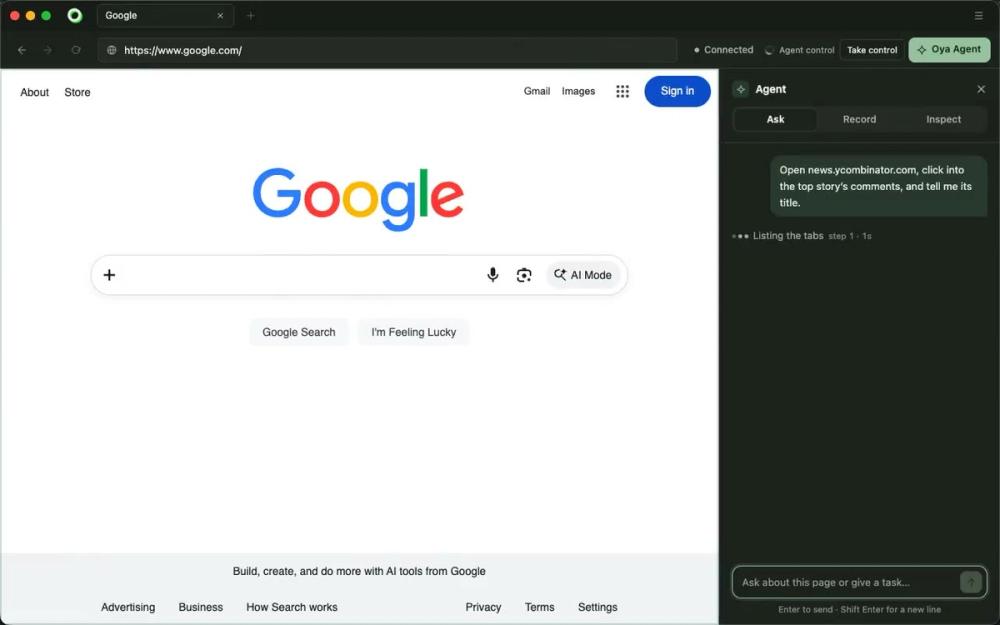The image size is (1000, 625).
Task: Click the Google Search button
Action: (x=298, y=332)
